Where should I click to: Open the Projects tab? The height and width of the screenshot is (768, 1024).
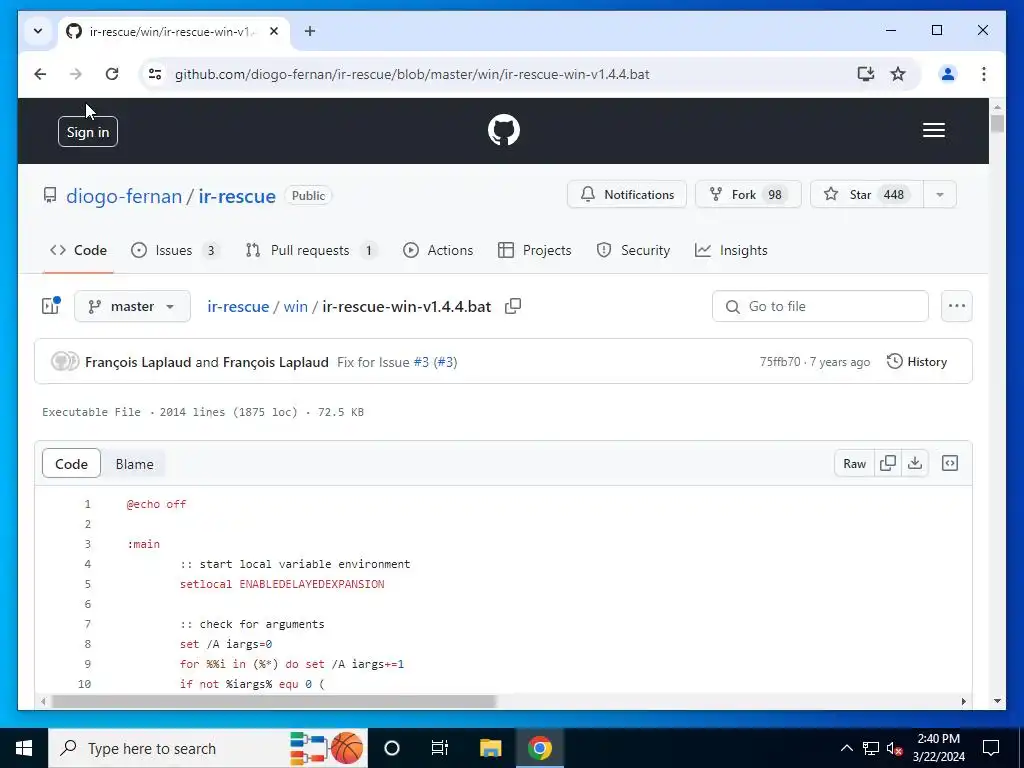[535, 250]
